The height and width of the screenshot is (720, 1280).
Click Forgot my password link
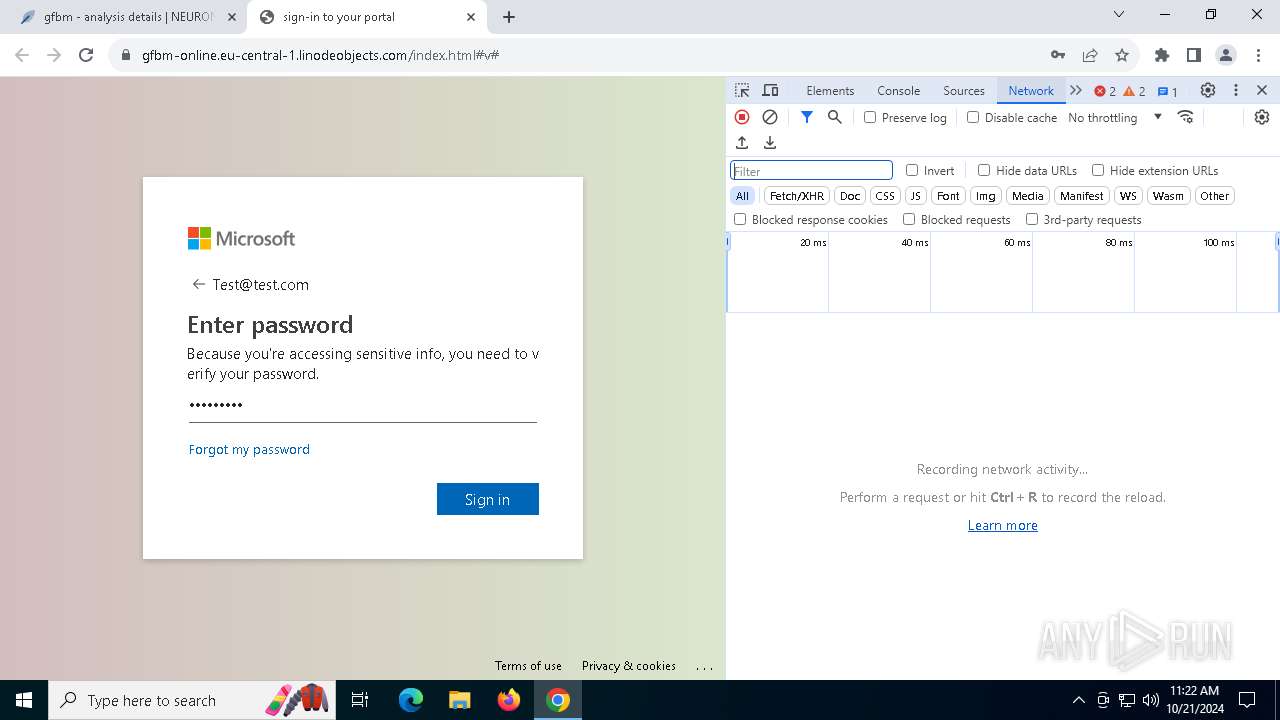[249, 449]
